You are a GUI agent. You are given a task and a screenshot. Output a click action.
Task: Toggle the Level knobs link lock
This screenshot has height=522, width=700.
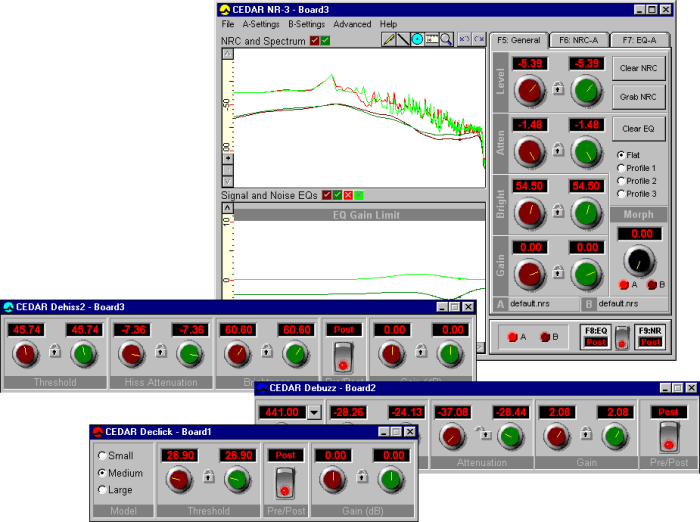(558, 88)
